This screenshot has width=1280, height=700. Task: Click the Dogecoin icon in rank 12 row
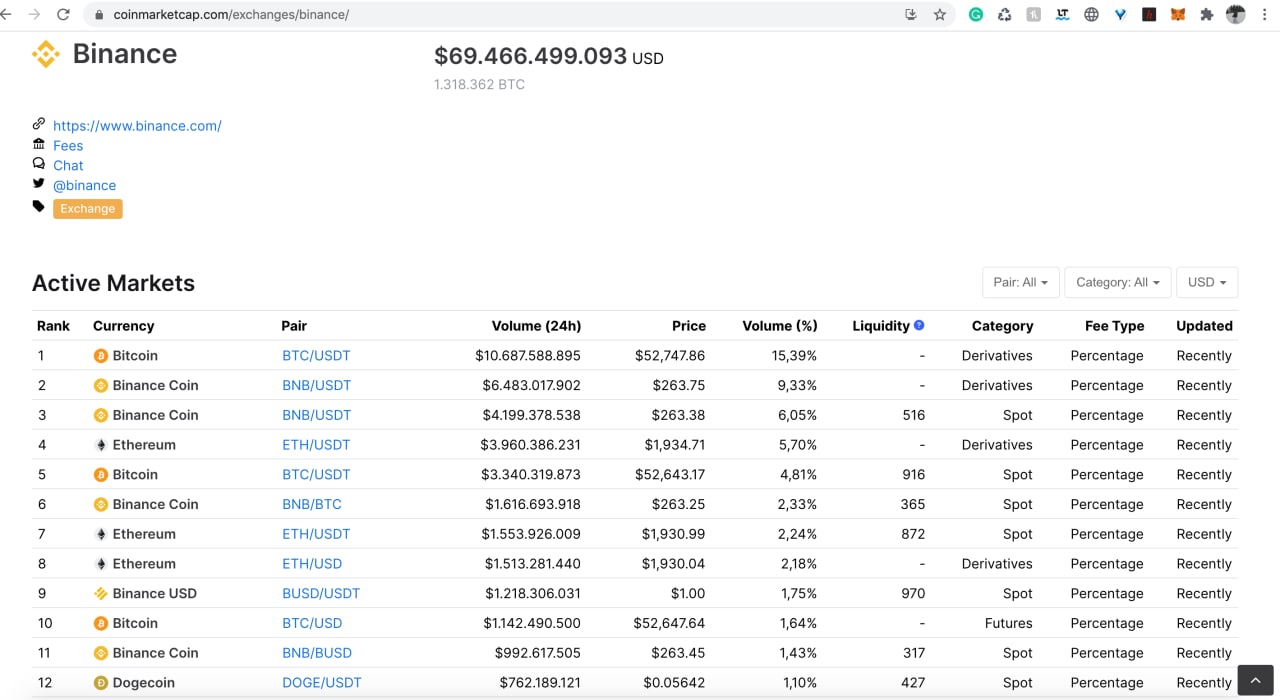[100, 683]
